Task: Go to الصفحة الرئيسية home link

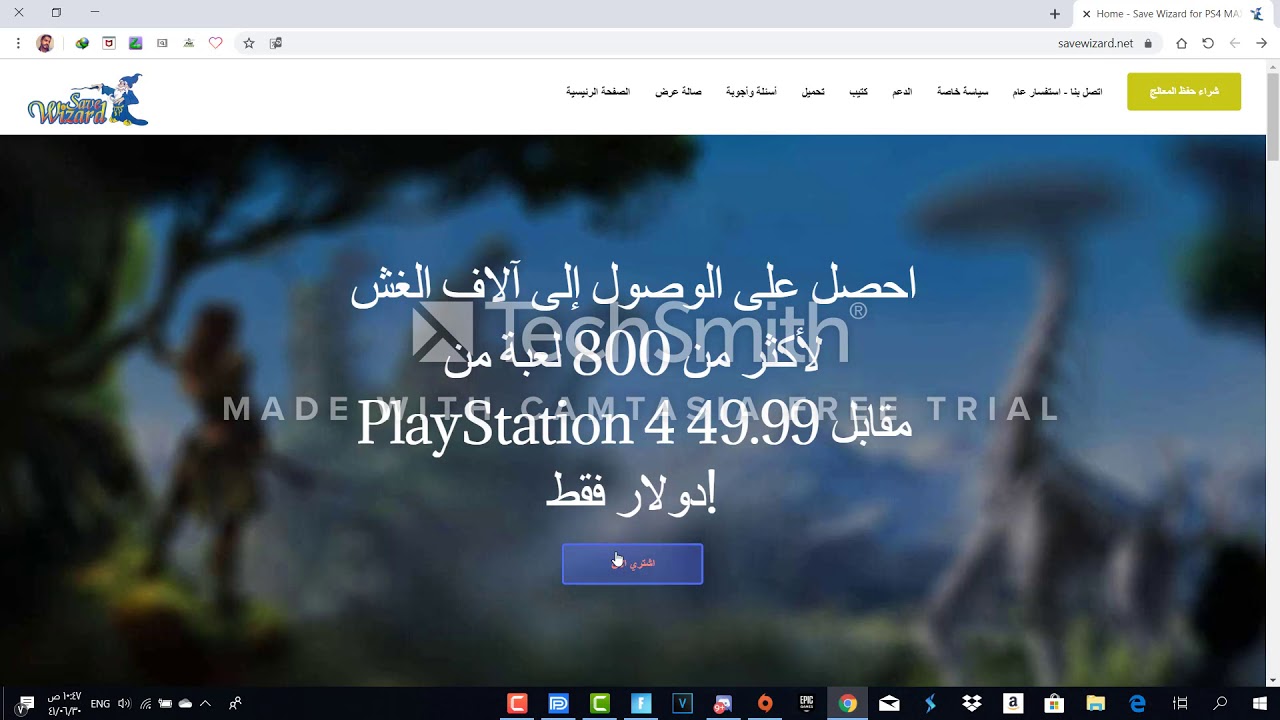Action: tap(598, 92)
